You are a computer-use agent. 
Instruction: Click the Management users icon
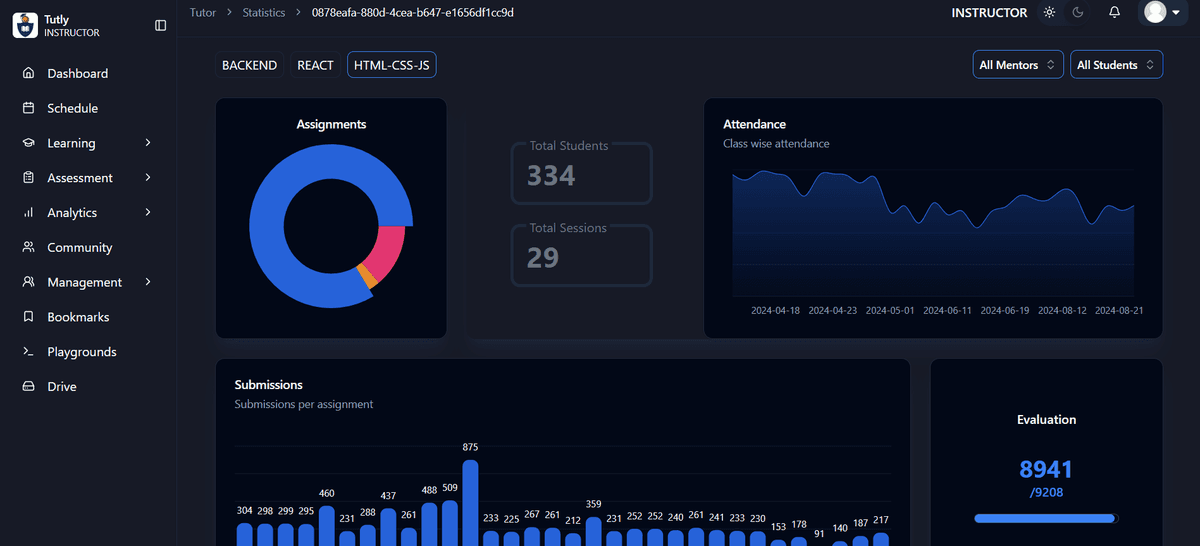click(x=28, y=282)
